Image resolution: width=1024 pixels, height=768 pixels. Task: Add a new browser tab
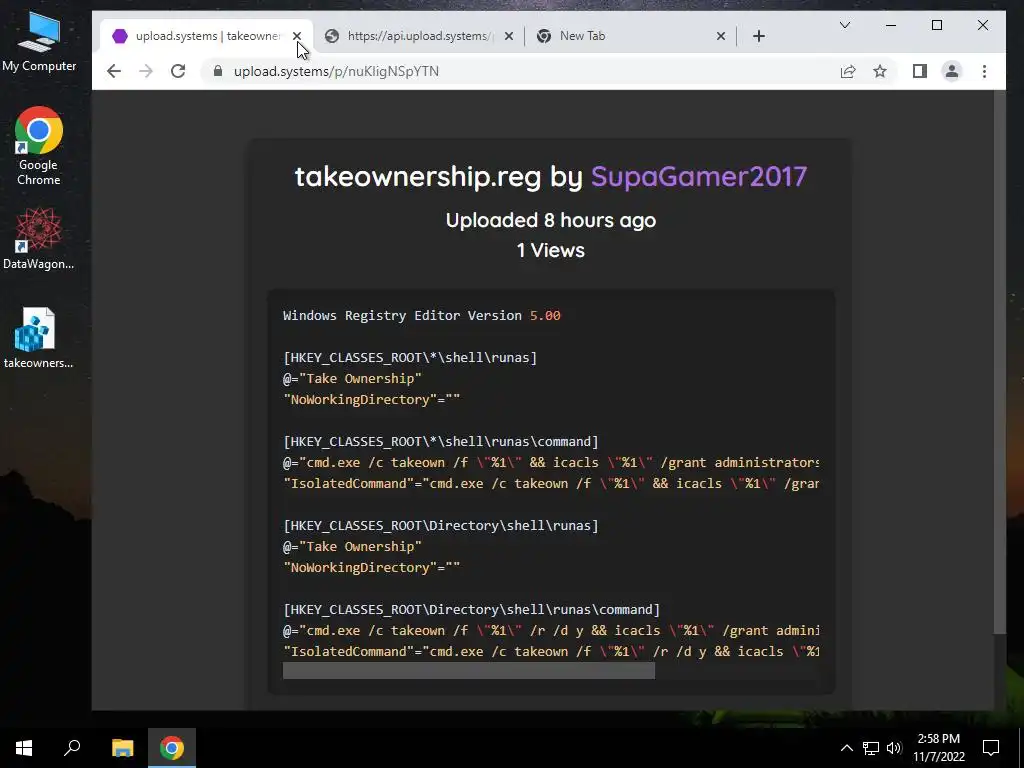pyautogui.click(x=758, y=36)
